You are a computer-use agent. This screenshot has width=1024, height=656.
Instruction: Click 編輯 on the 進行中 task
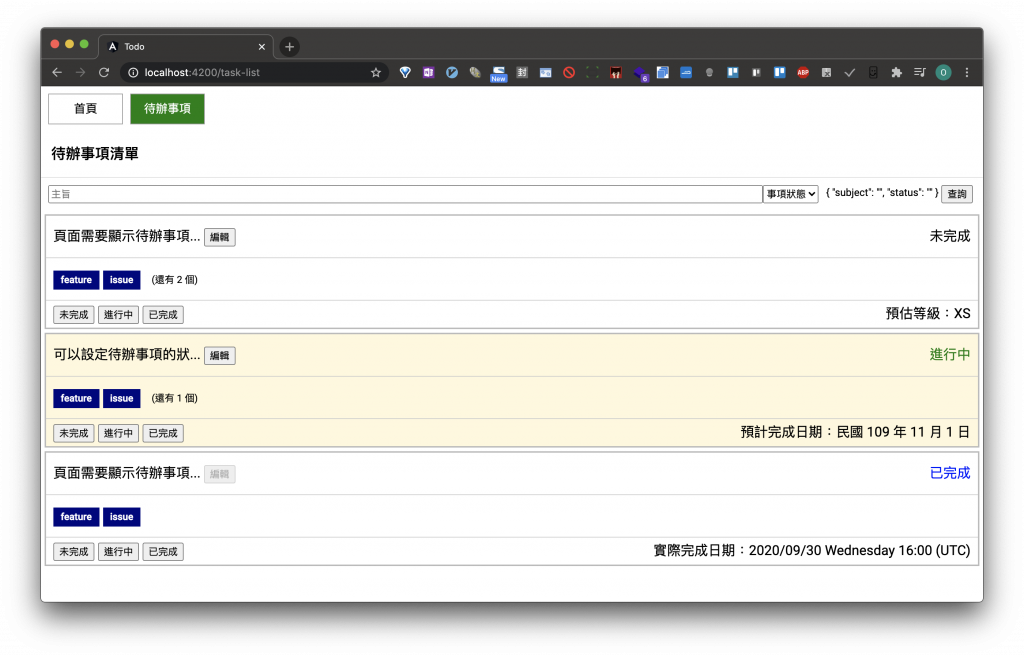point(219,355)
